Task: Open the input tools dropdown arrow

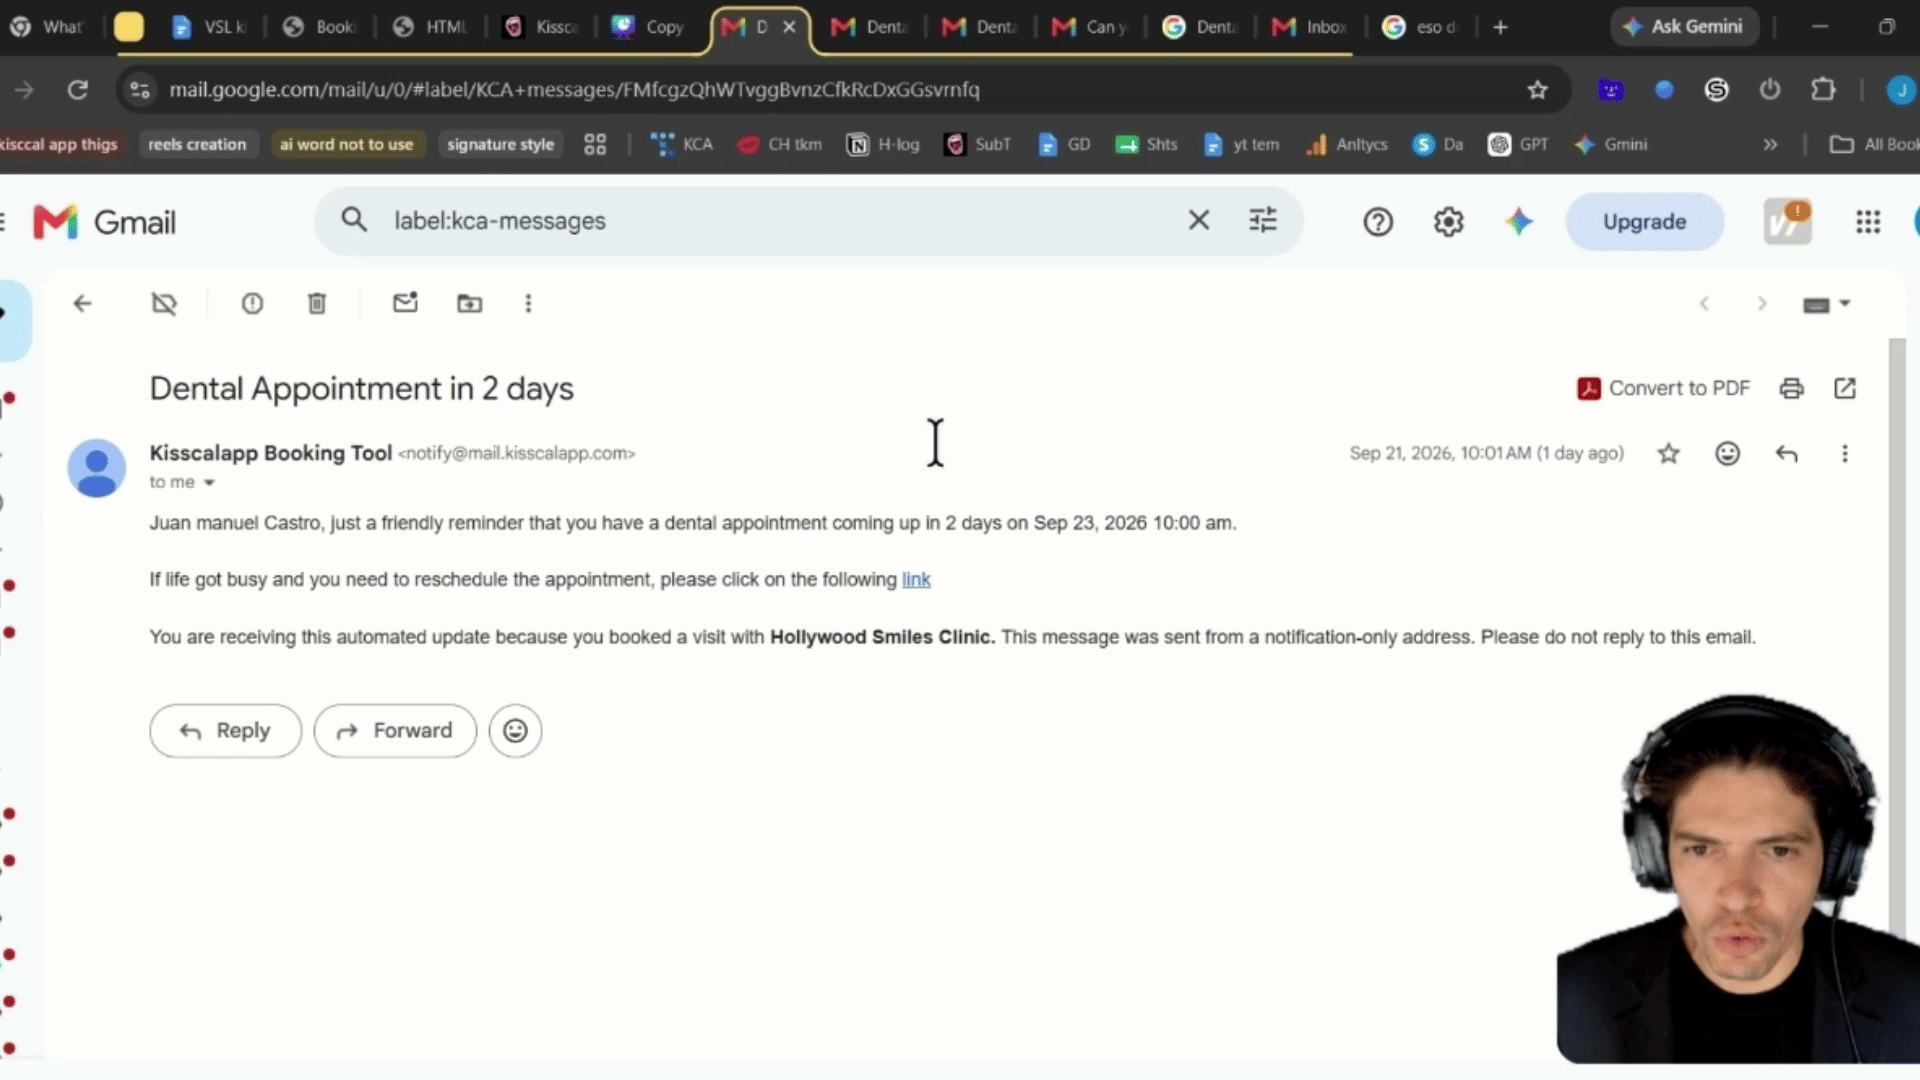Action: click(x=1845, y=303)
